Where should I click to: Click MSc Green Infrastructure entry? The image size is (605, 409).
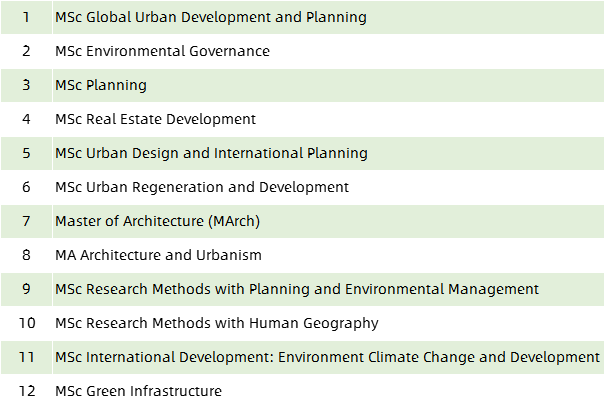[x=139, y=391]
